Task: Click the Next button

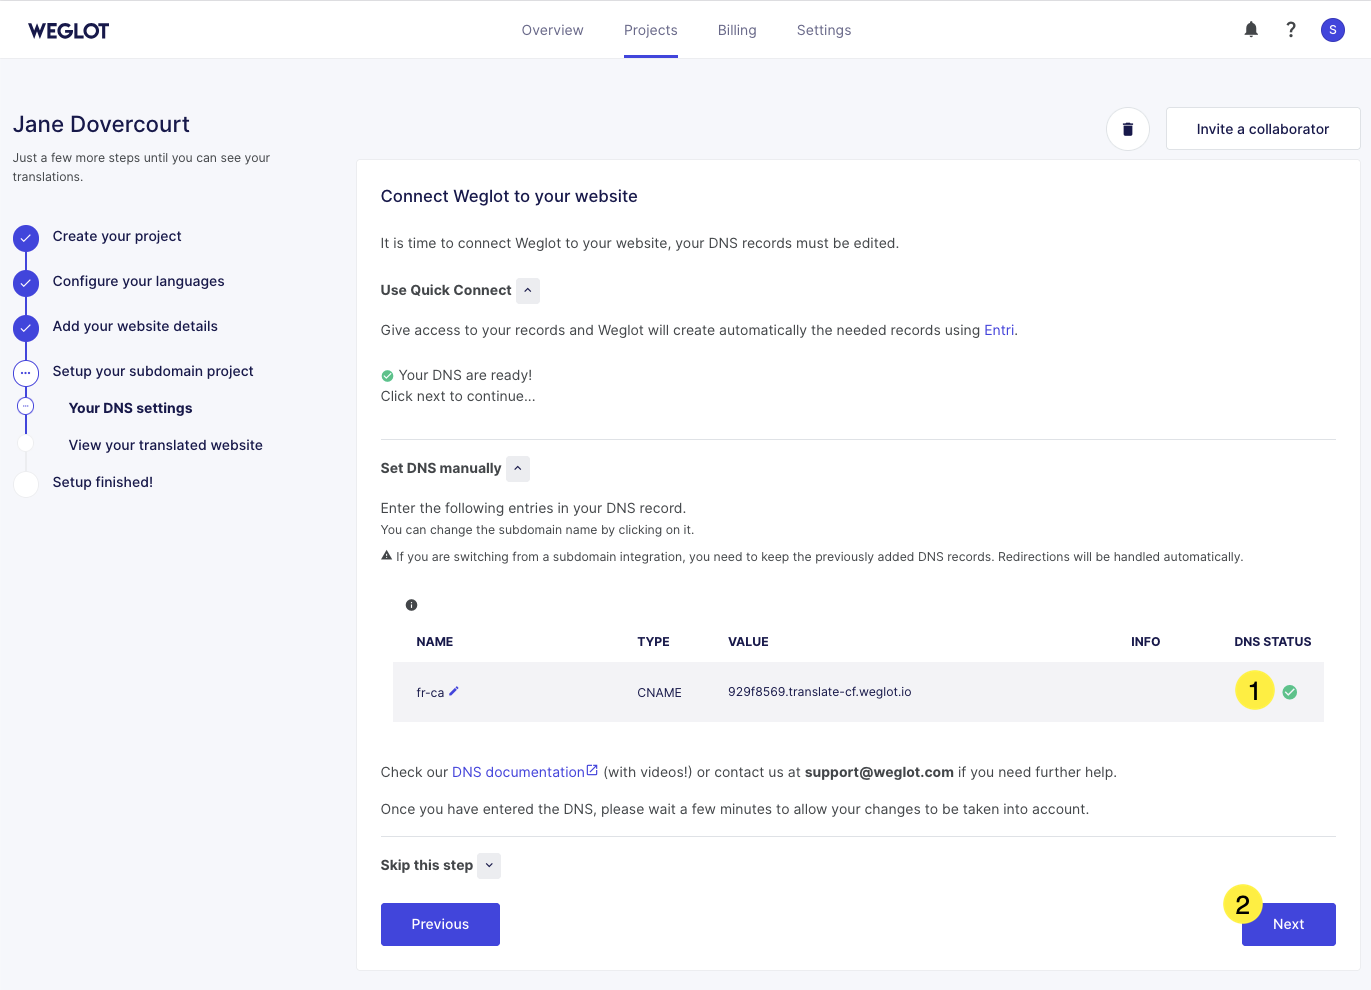Action: (1288, 924)
